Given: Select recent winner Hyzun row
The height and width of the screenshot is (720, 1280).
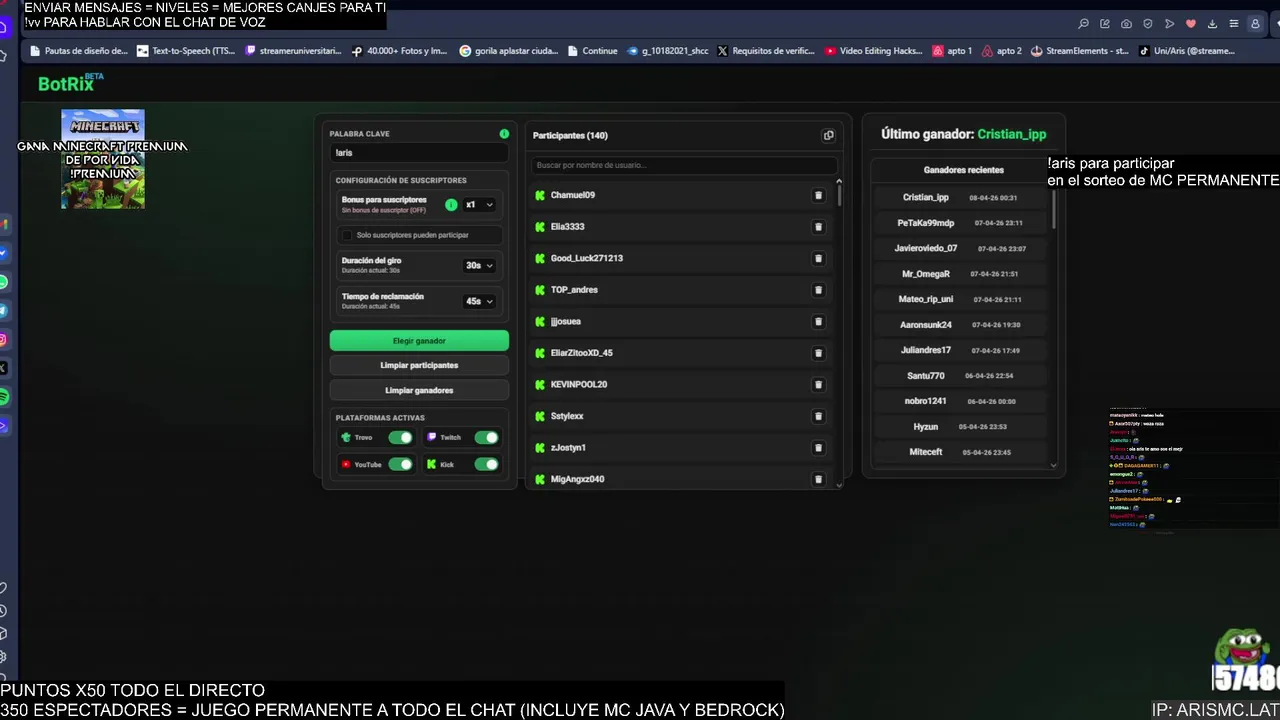Looking at the screenshot, I should [961, 427].
